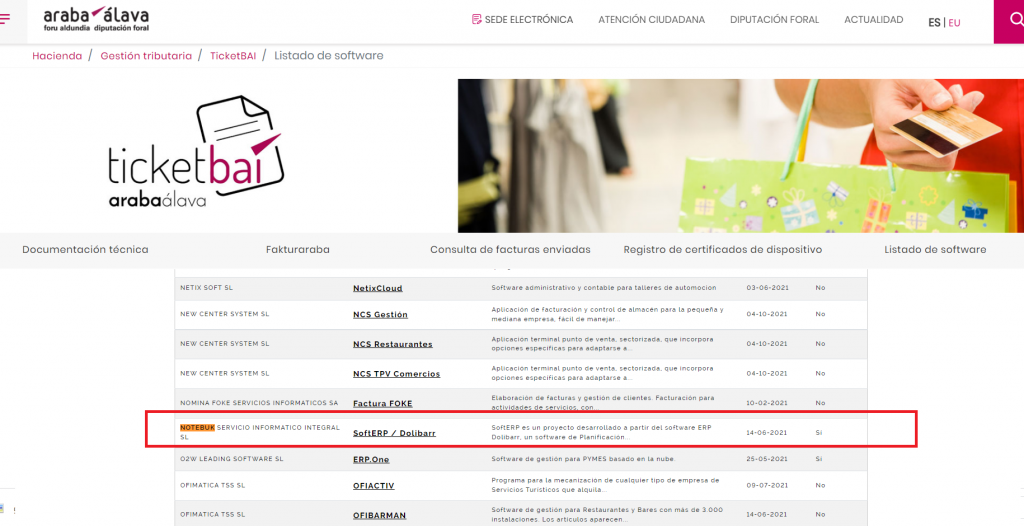Click the SoftERP description text

(601, 432)
